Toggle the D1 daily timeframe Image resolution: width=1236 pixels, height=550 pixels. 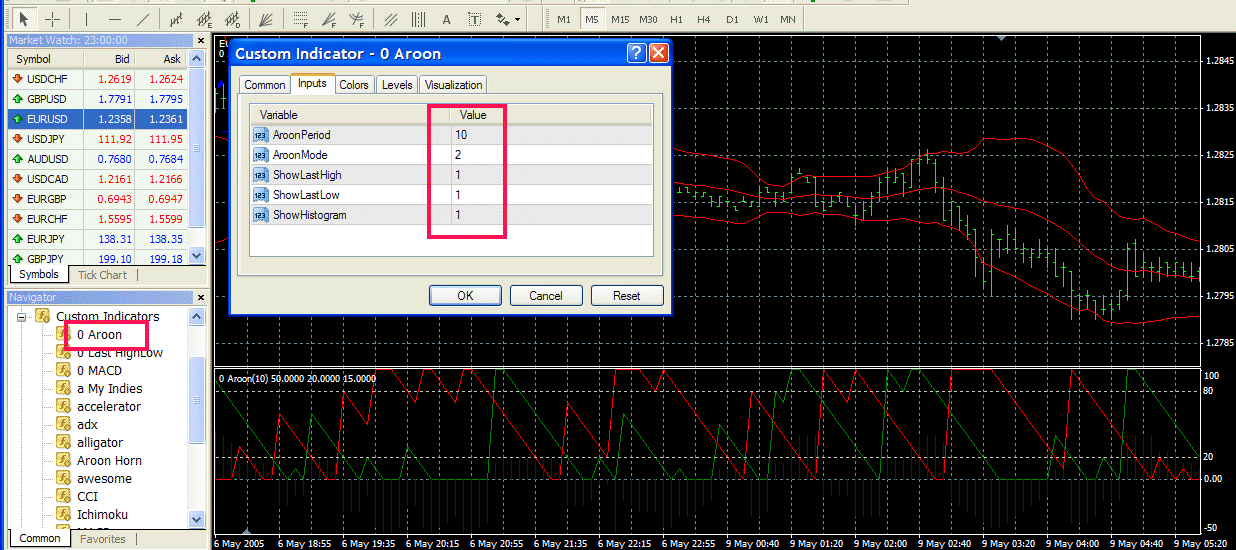tap(733, 19)
